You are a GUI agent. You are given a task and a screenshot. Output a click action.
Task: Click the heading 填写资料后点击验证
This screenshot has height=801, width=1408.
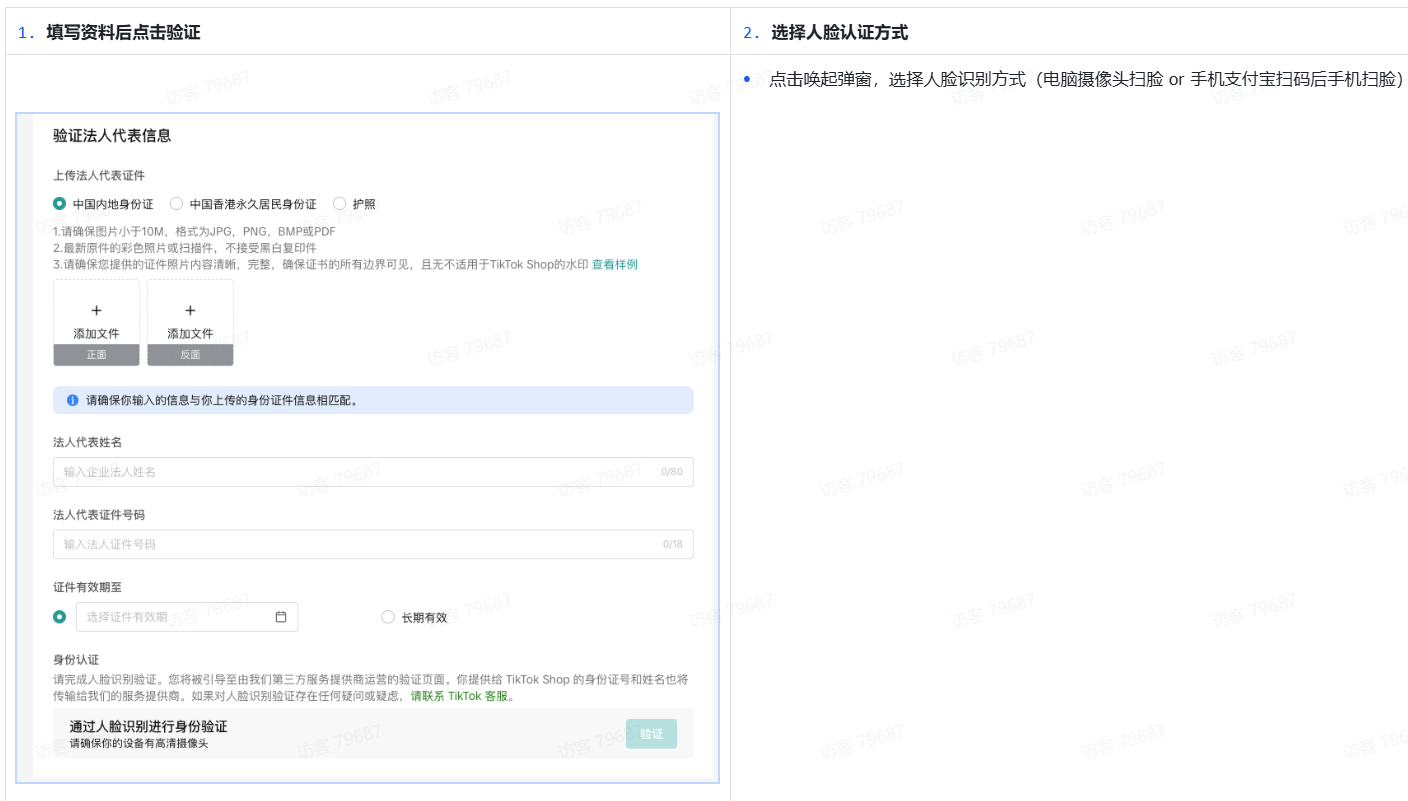click(123, 33)
